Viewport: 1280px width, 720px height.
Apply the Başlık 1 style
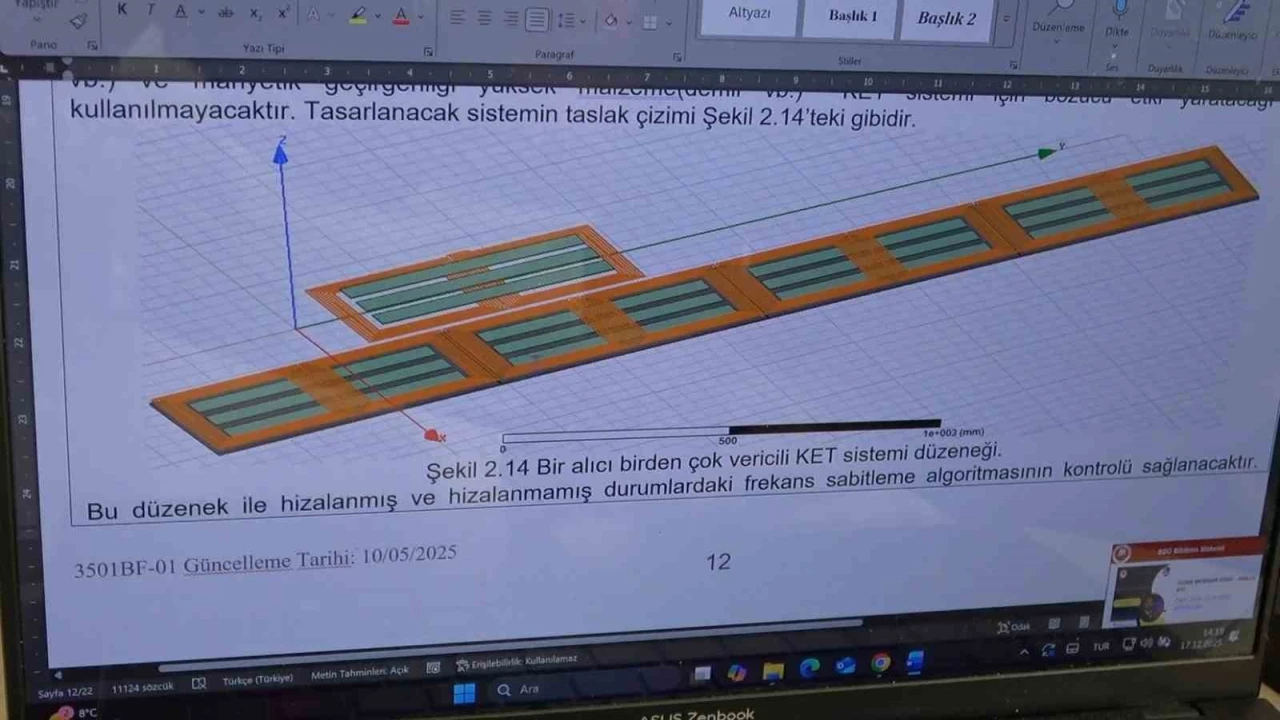tap(852, 16)
